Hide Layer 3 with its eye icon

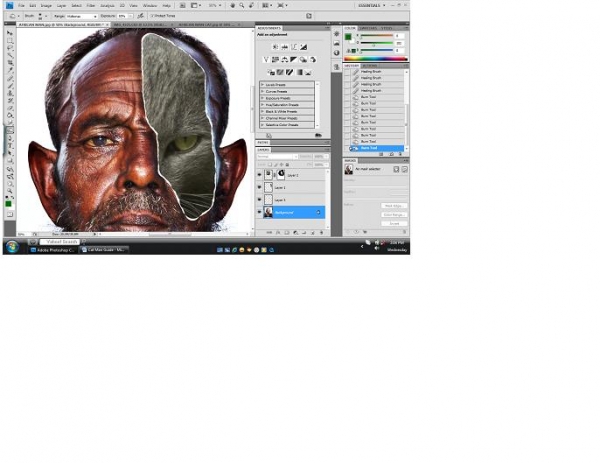(259, 200)
